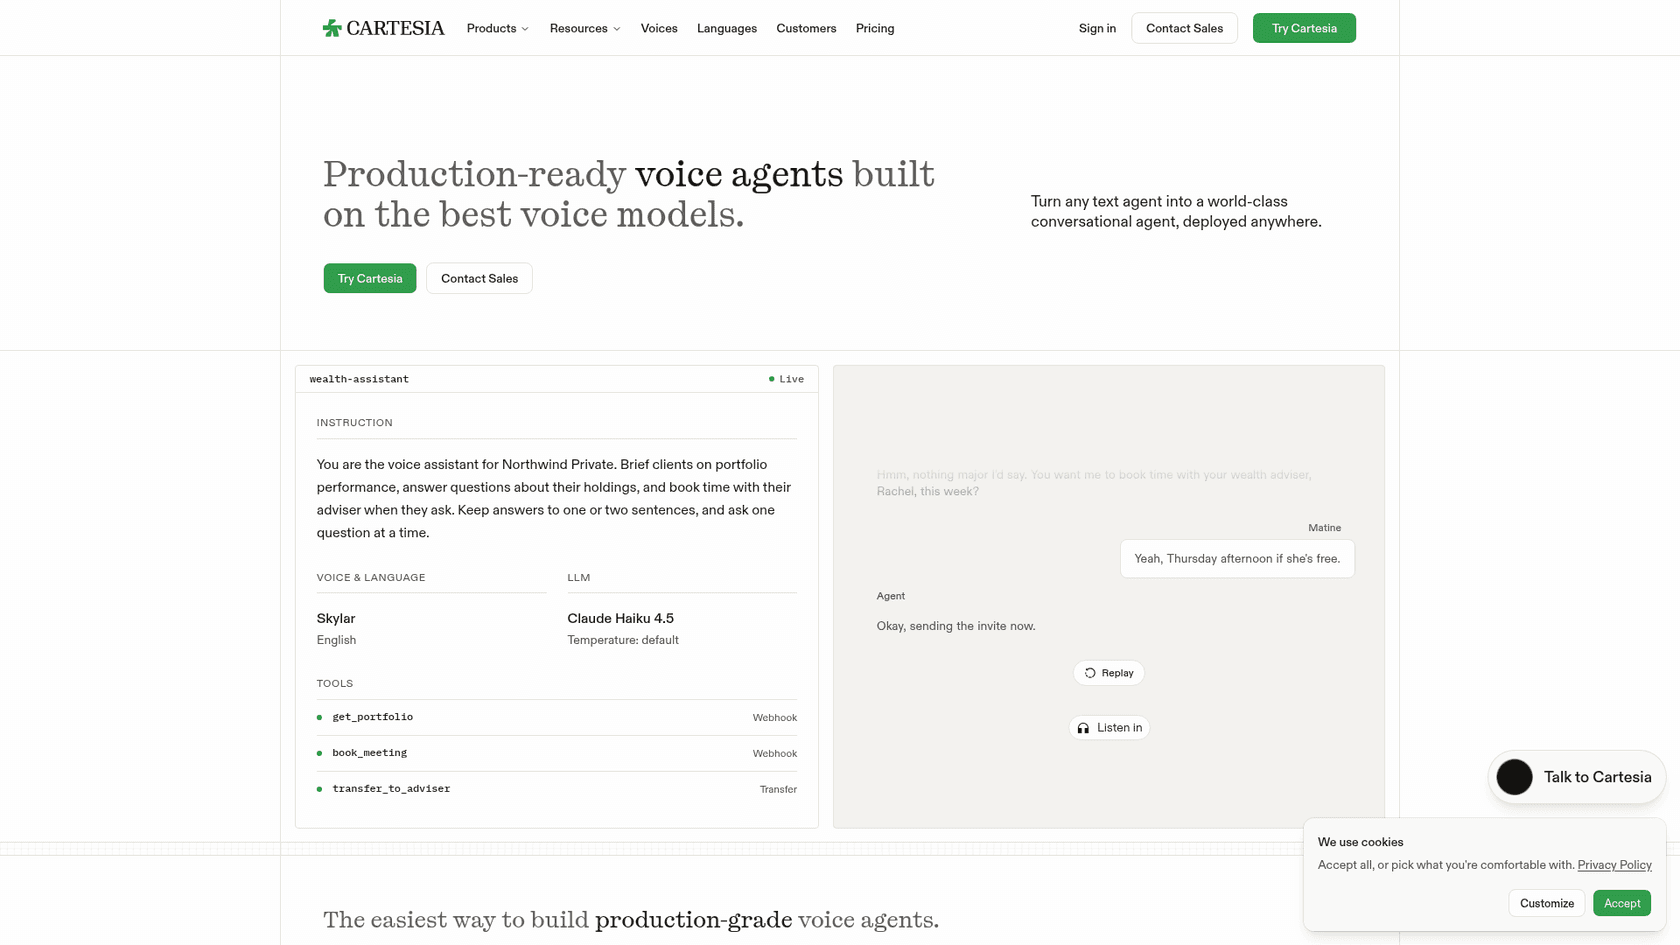Click Contact Sales in the header
Image resolution: width=1680 pixels, height=945 pixels.
[1184, 28]
